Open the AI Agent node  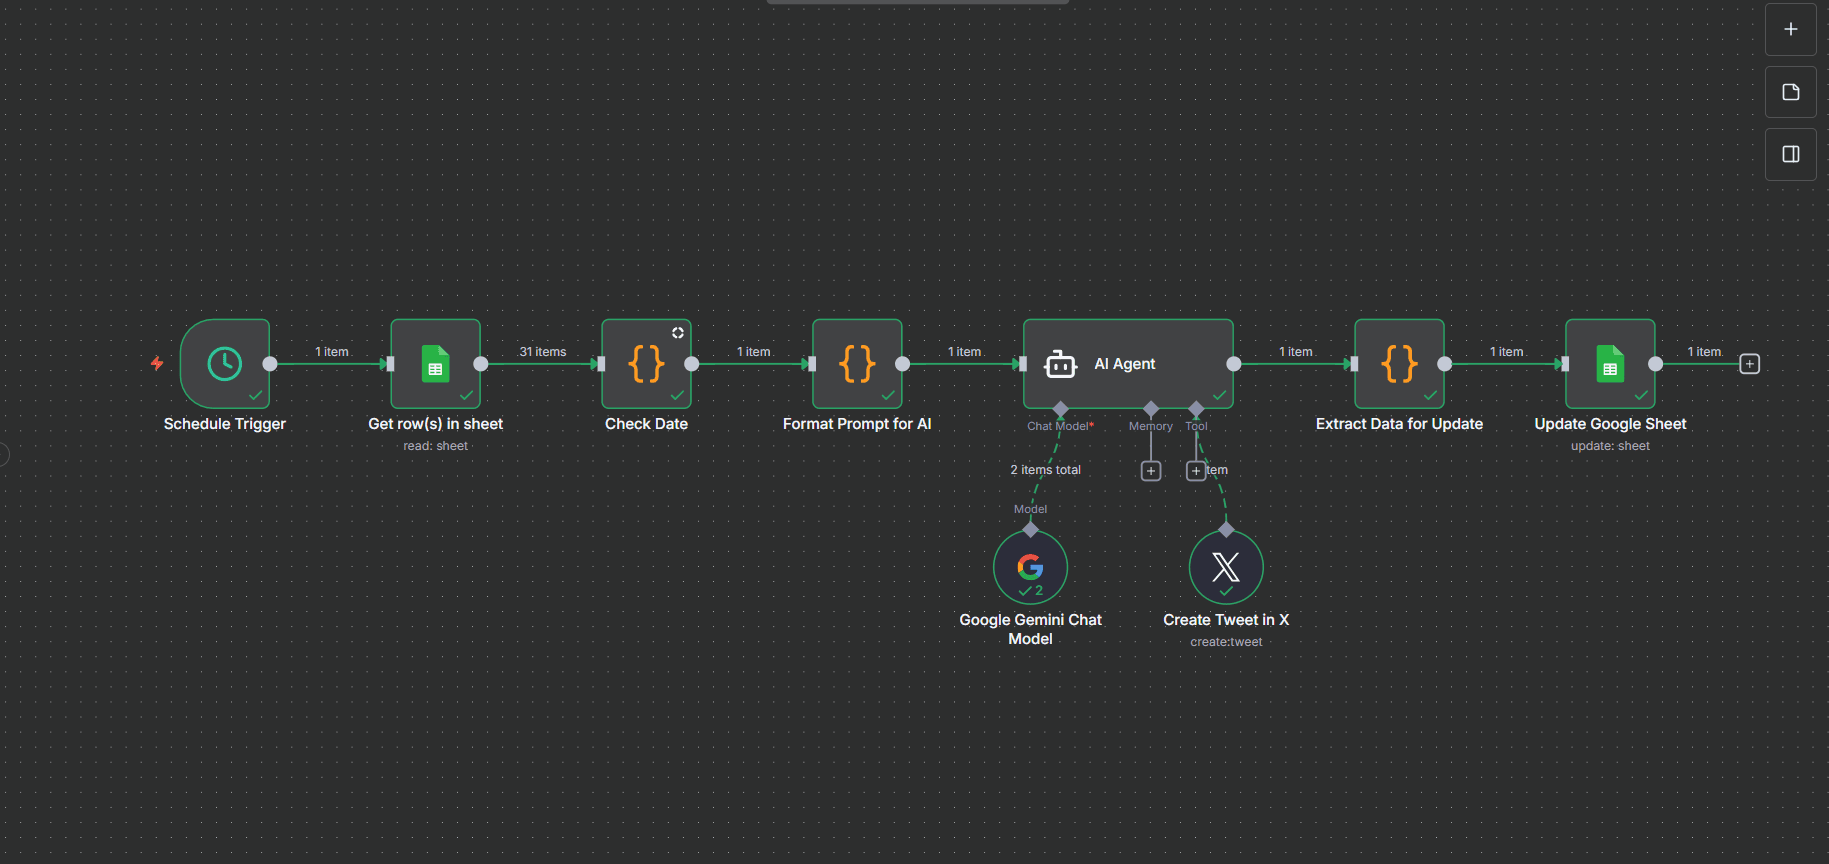click(x=1128, y=364)
